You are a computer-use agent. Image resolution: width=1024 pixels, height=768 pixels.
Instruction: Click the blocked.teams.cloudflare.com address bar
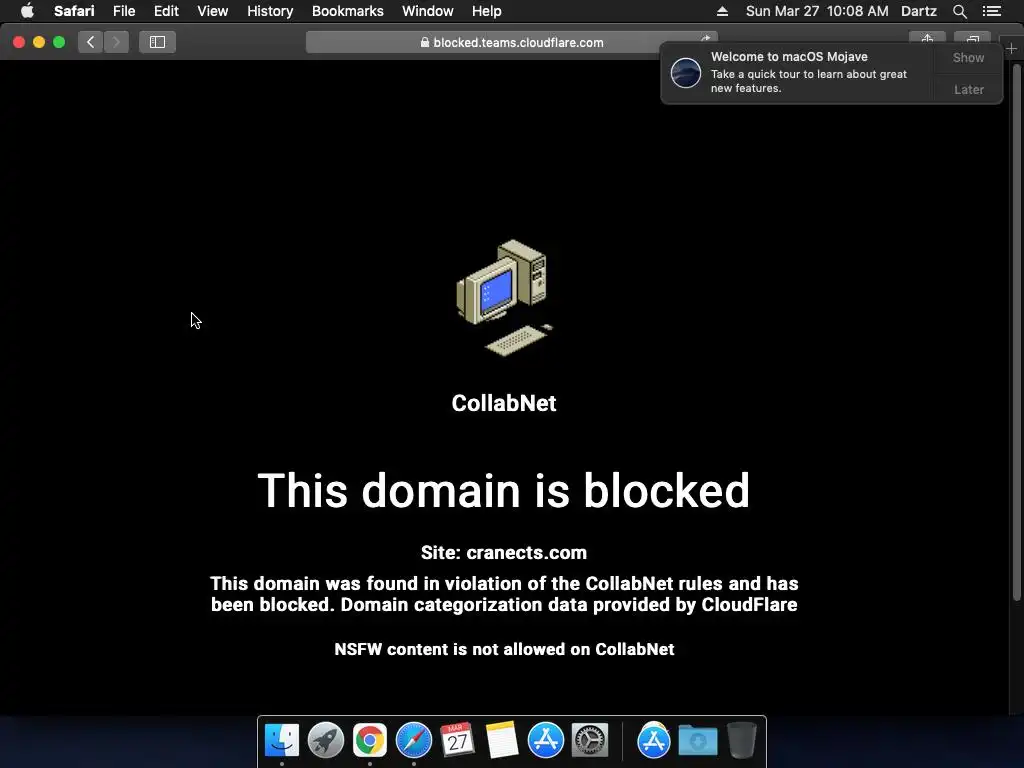click(511, 42)
